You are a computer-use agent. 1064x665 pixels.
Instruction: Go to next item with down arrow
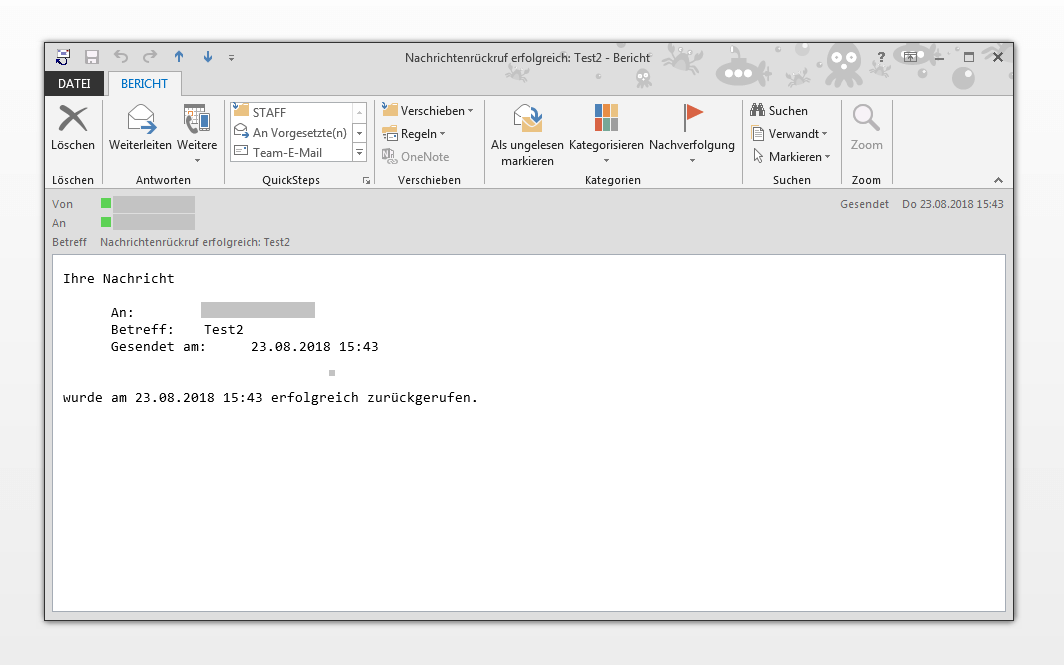click(208, 58)
